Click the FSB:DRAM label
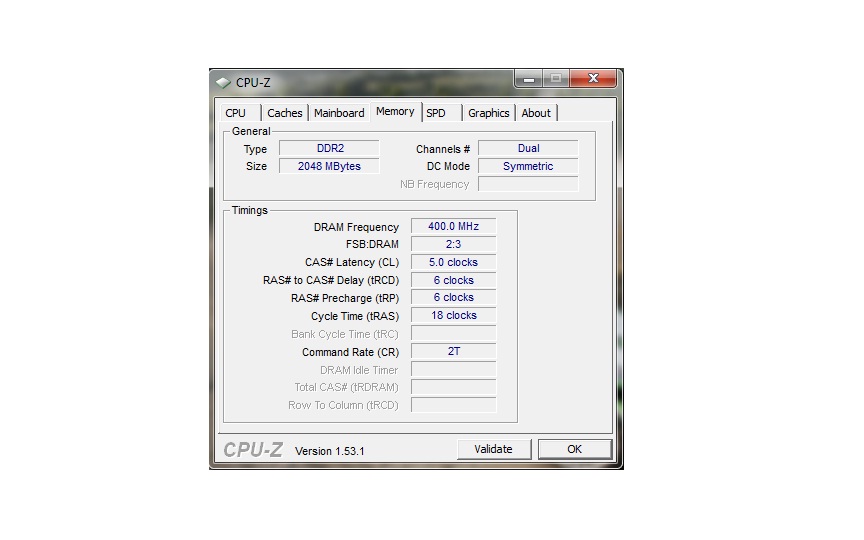The height and width of the screenshot is (540, 864). click(372, 244)
